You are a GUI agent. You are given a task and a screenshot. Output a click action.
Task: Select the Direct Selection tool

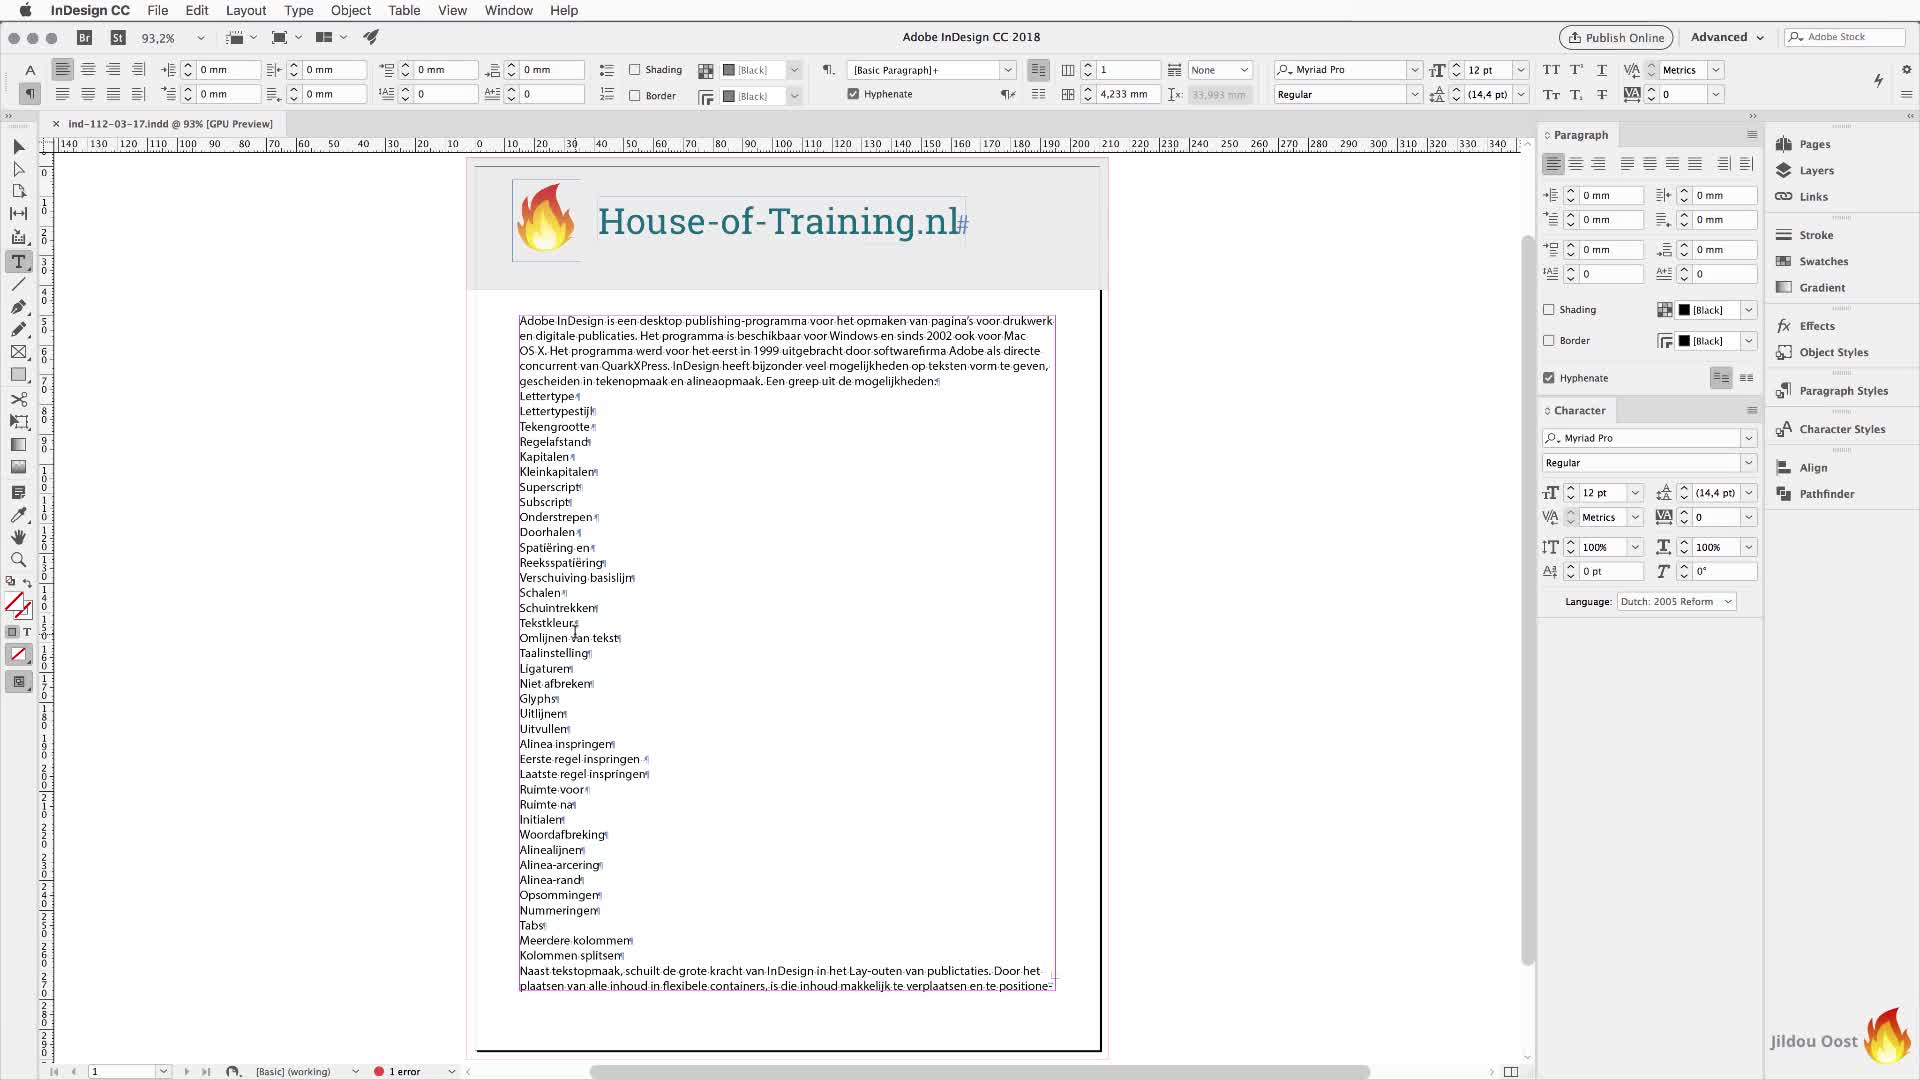click(x=19, y=169)
